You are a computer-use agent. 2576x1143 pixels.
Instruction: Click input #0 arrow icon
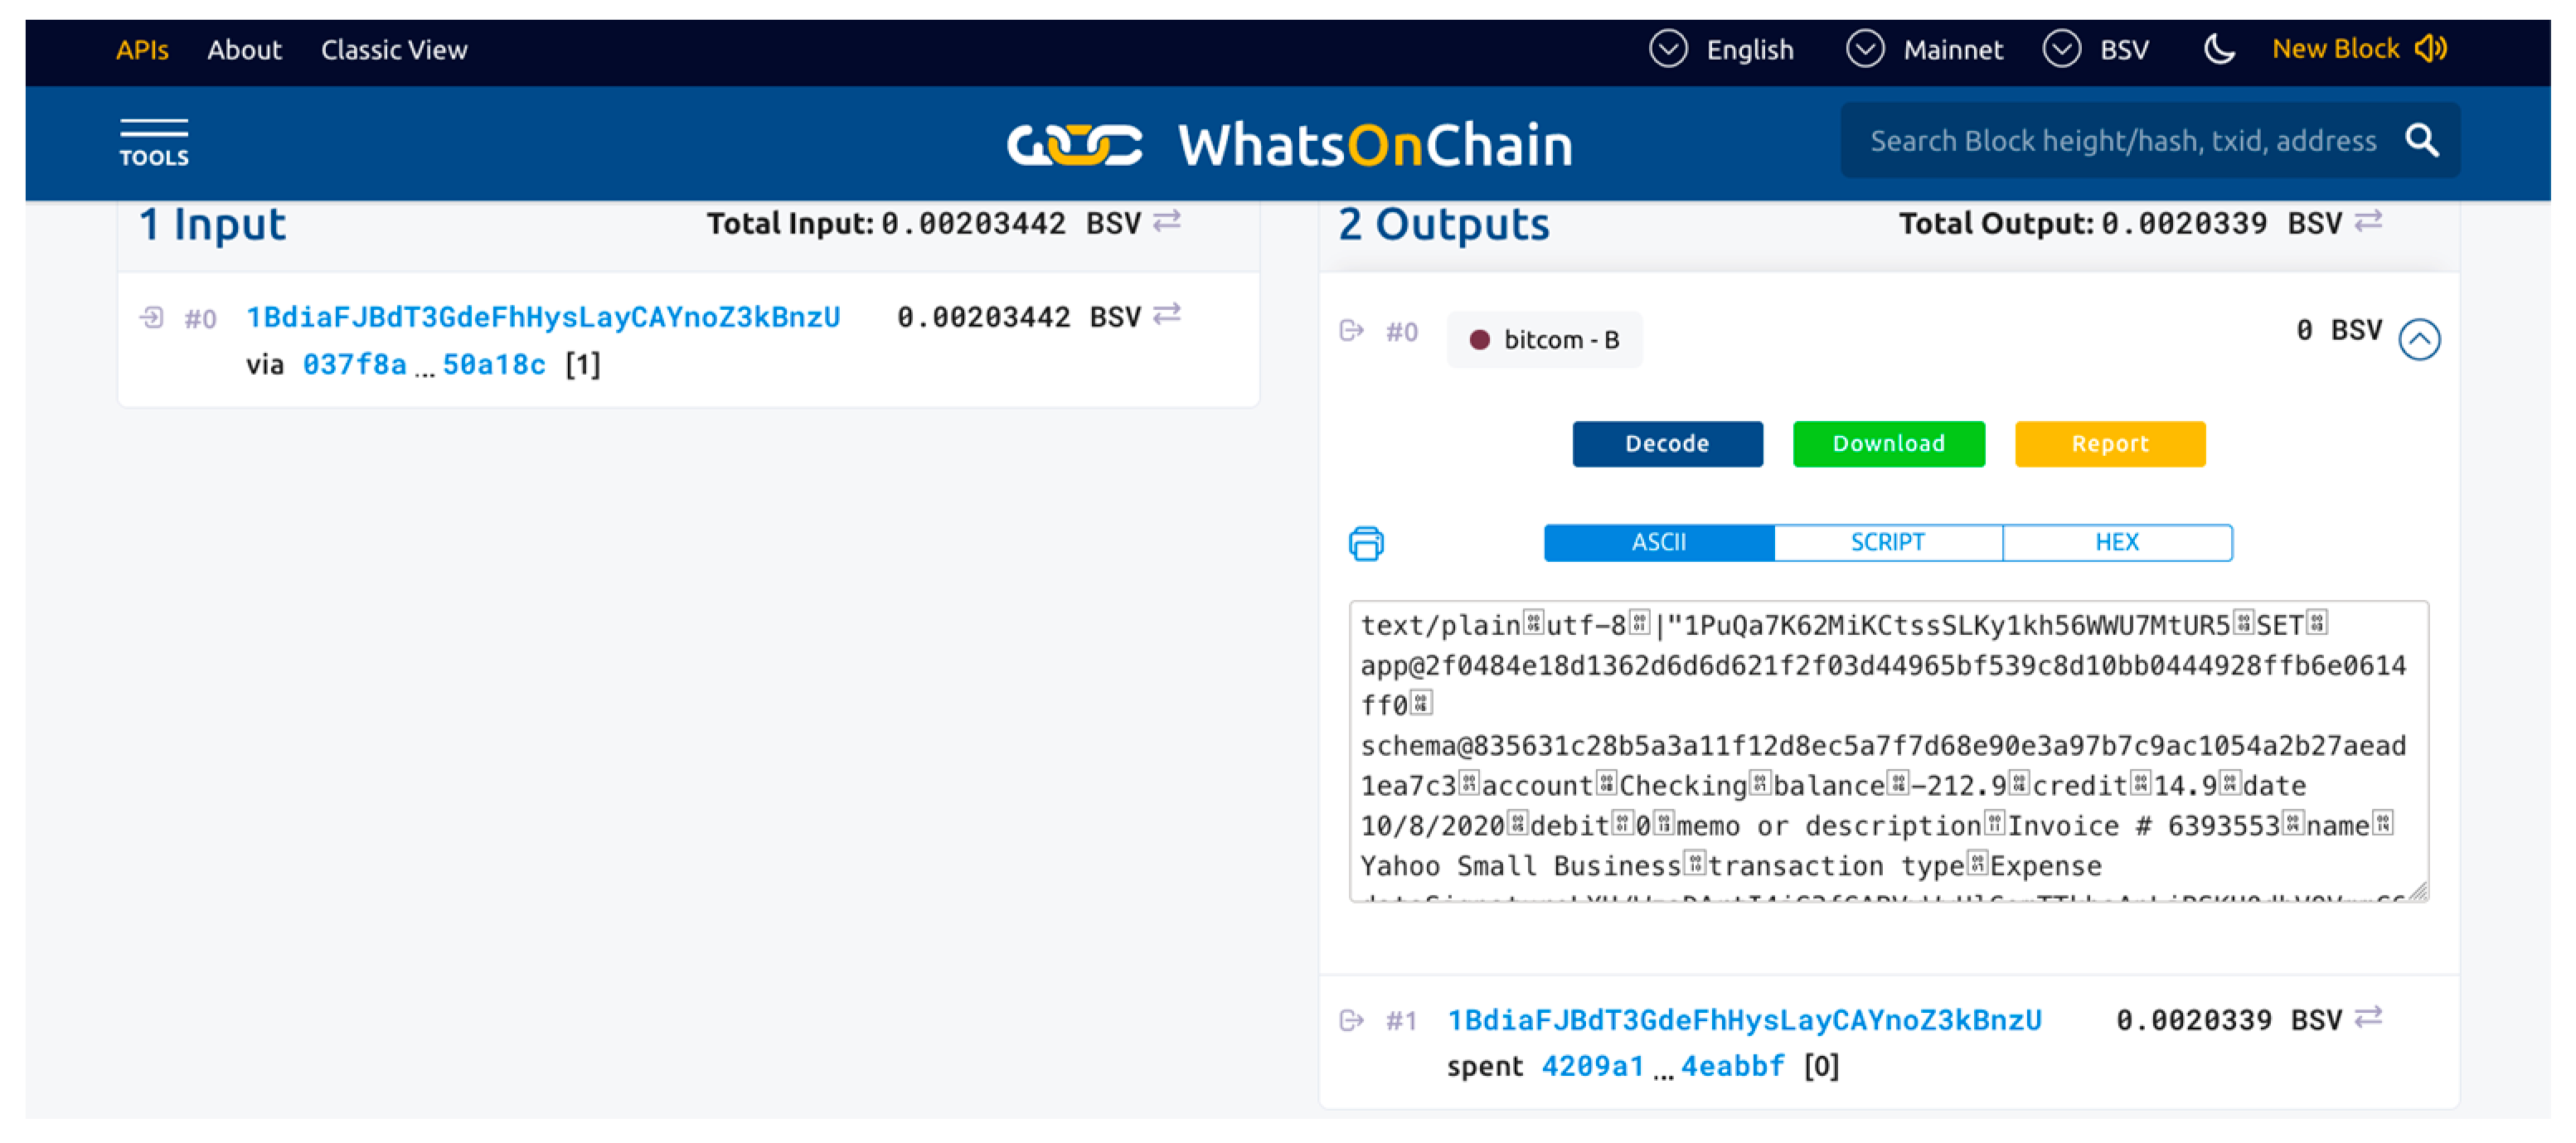[151, 318]
